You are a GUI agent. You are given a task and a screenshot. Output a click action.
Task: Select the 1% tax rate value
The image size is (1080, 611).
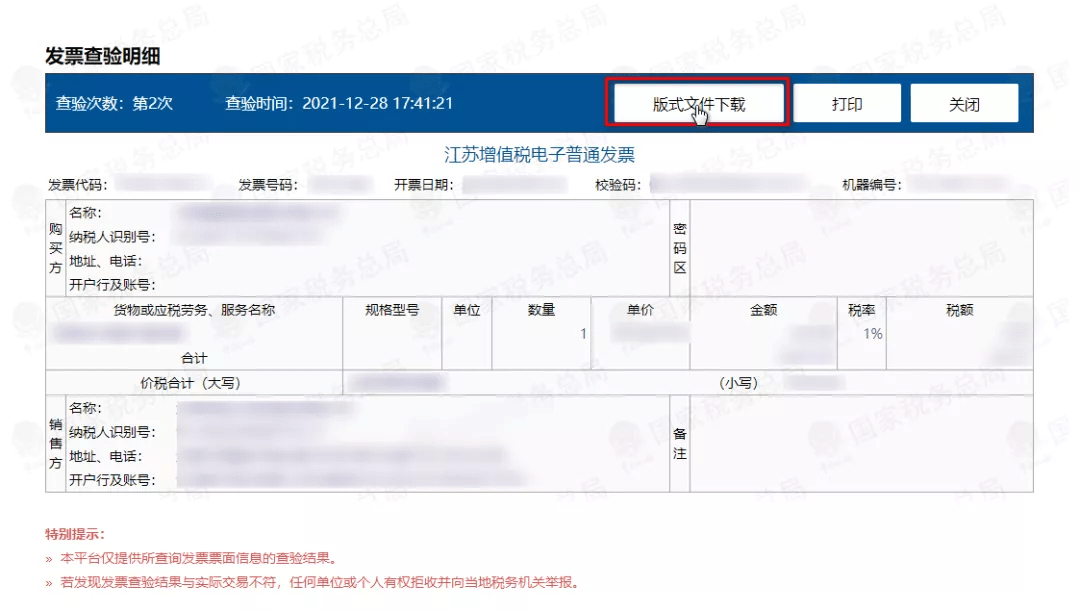click(873, 334)
